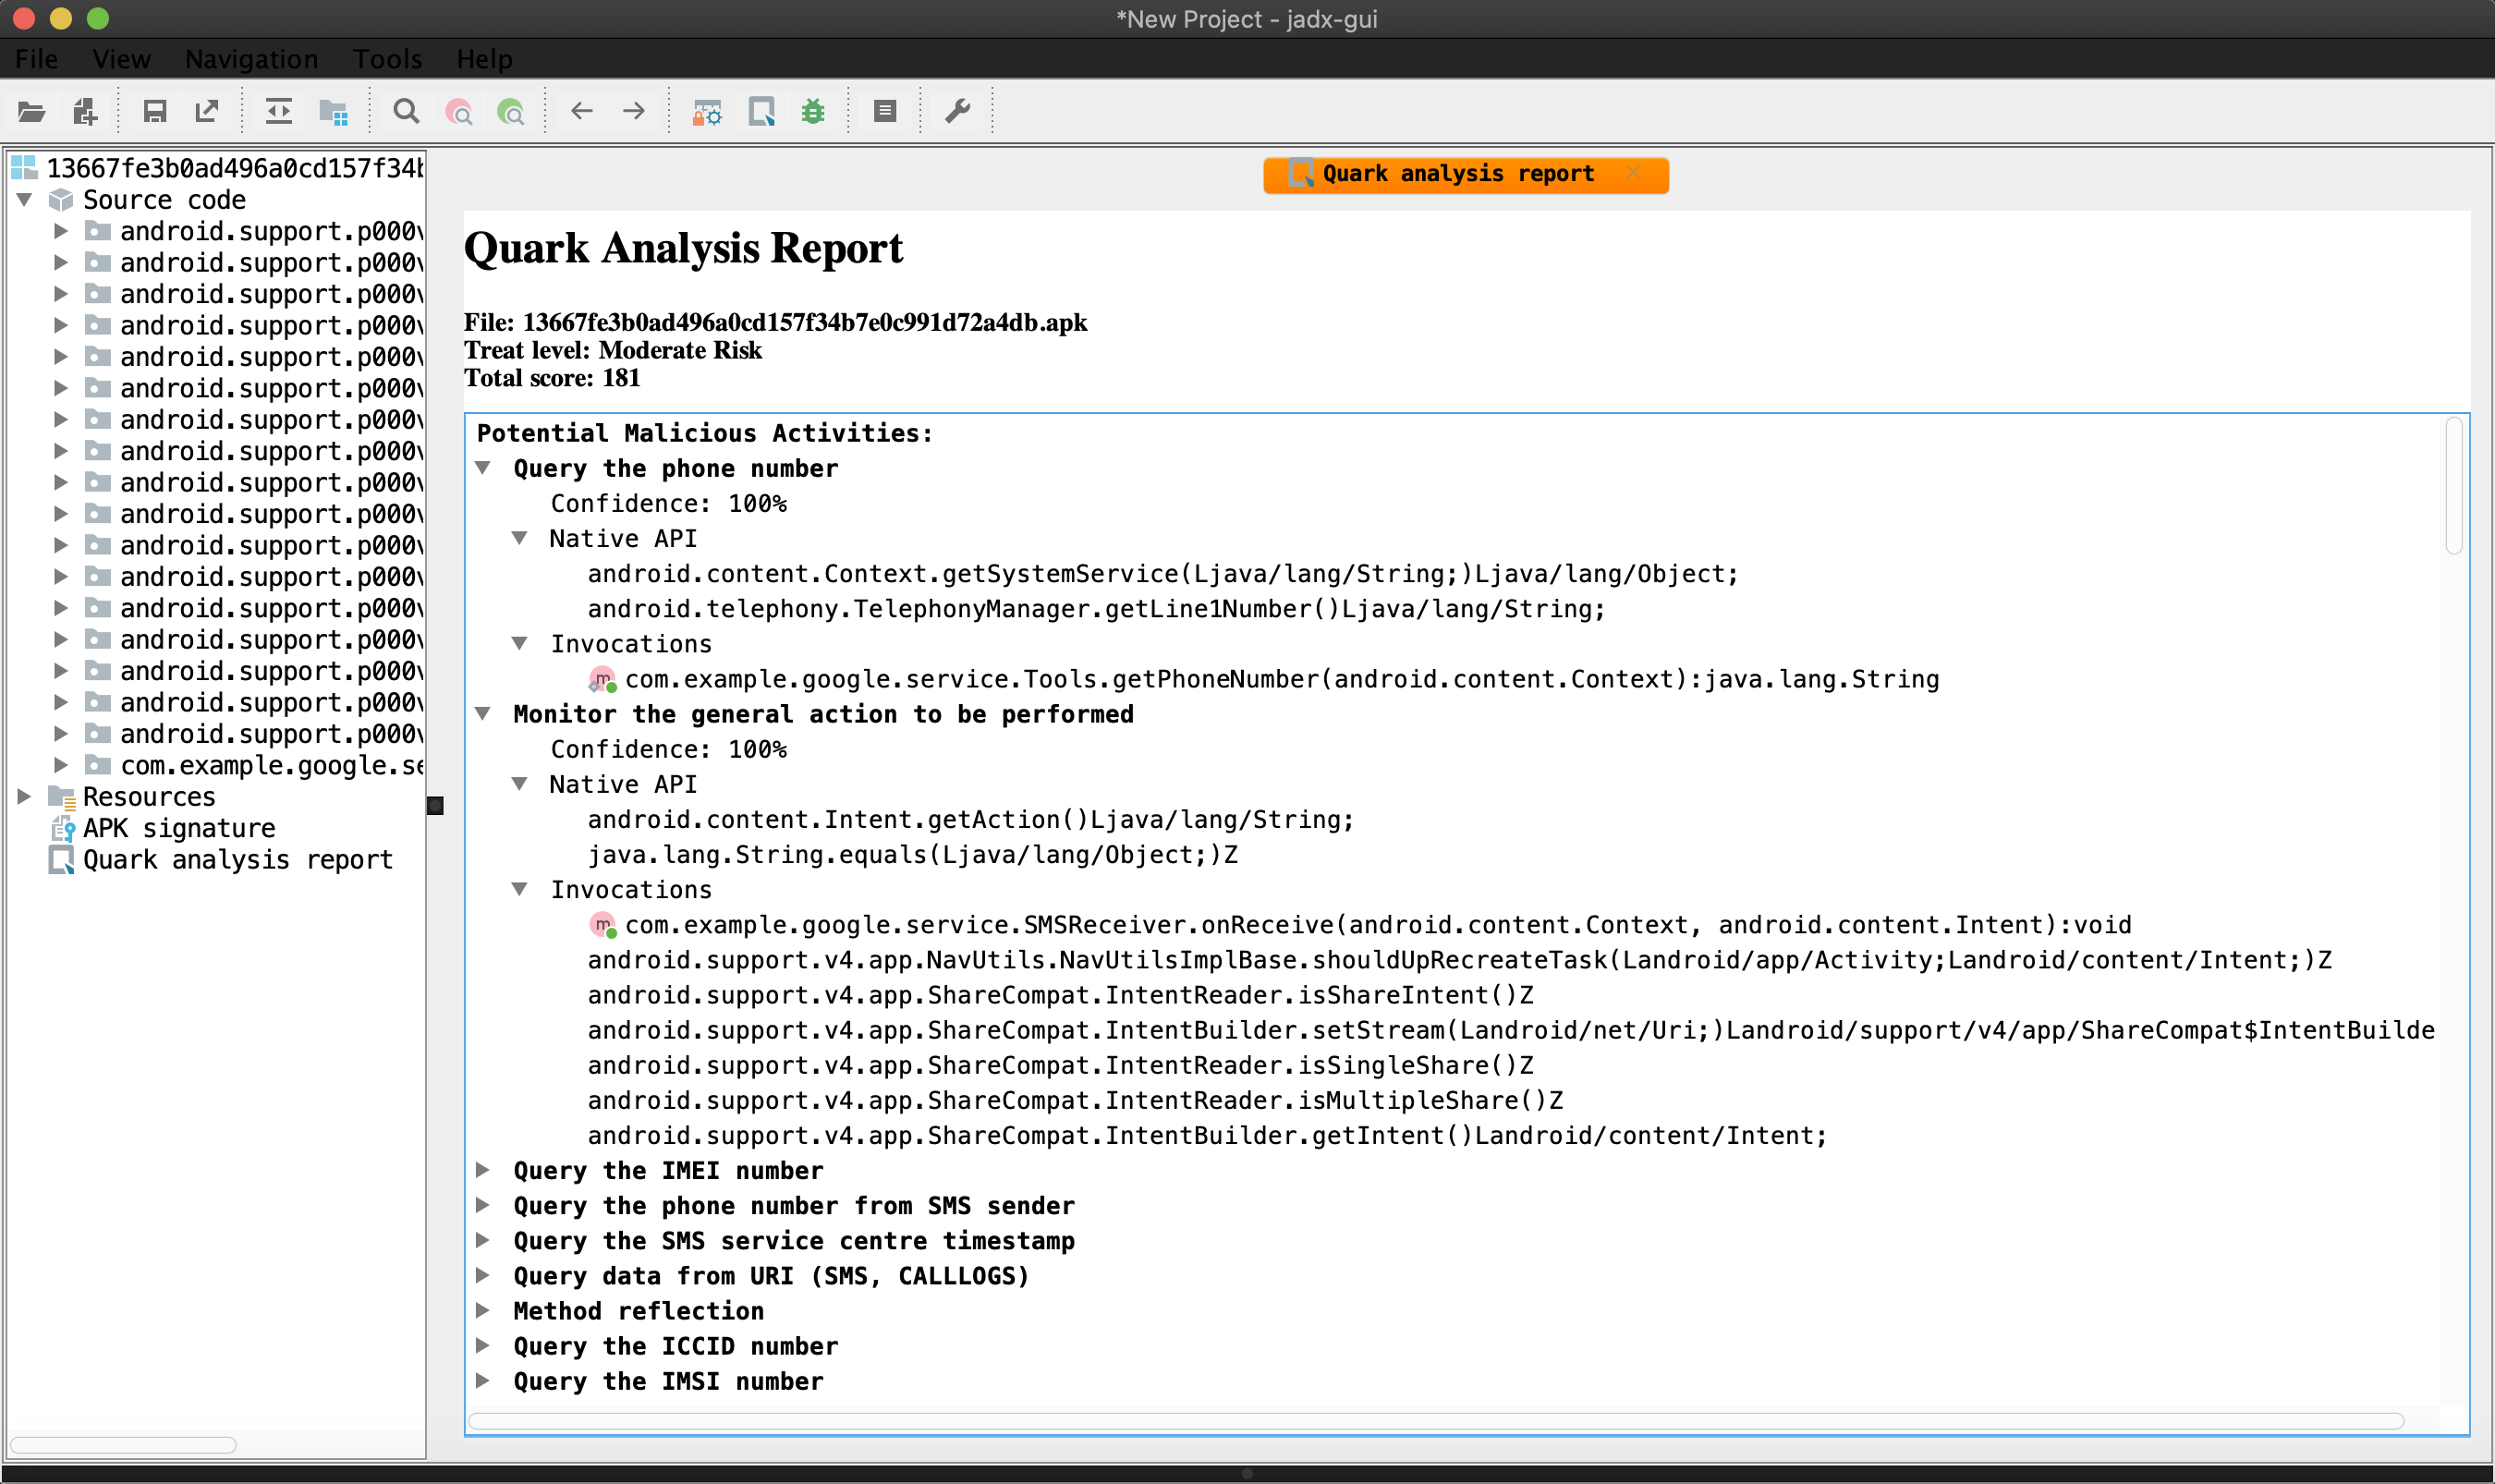Image resolution: width=2495 pixels, height=1484 pixels.
Task: Click the report's vertical scrollbar thumb
Action: [x=2453, y=485]
